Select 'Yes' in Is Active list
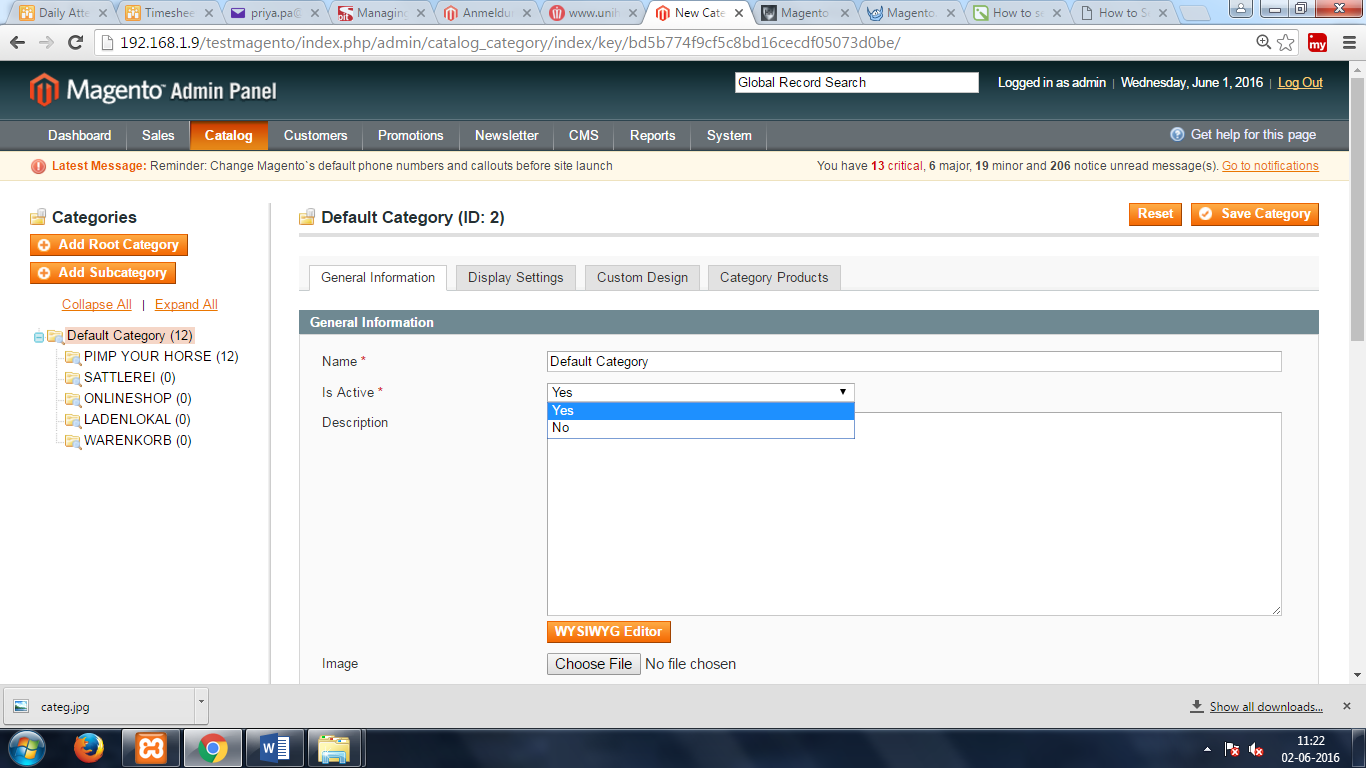 pyautogui.click(x=701, y=410)
